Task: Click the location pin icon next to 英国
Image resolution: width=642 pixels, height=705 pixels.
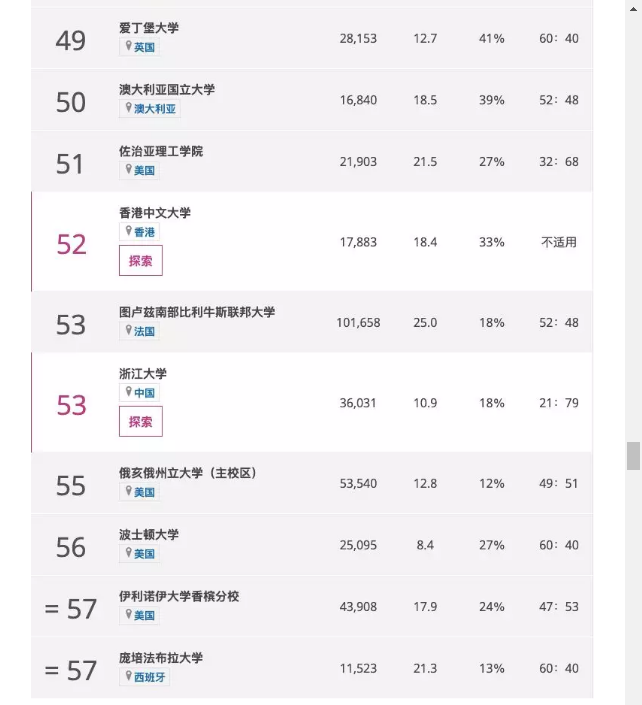Action: click(x=129, y=46)
